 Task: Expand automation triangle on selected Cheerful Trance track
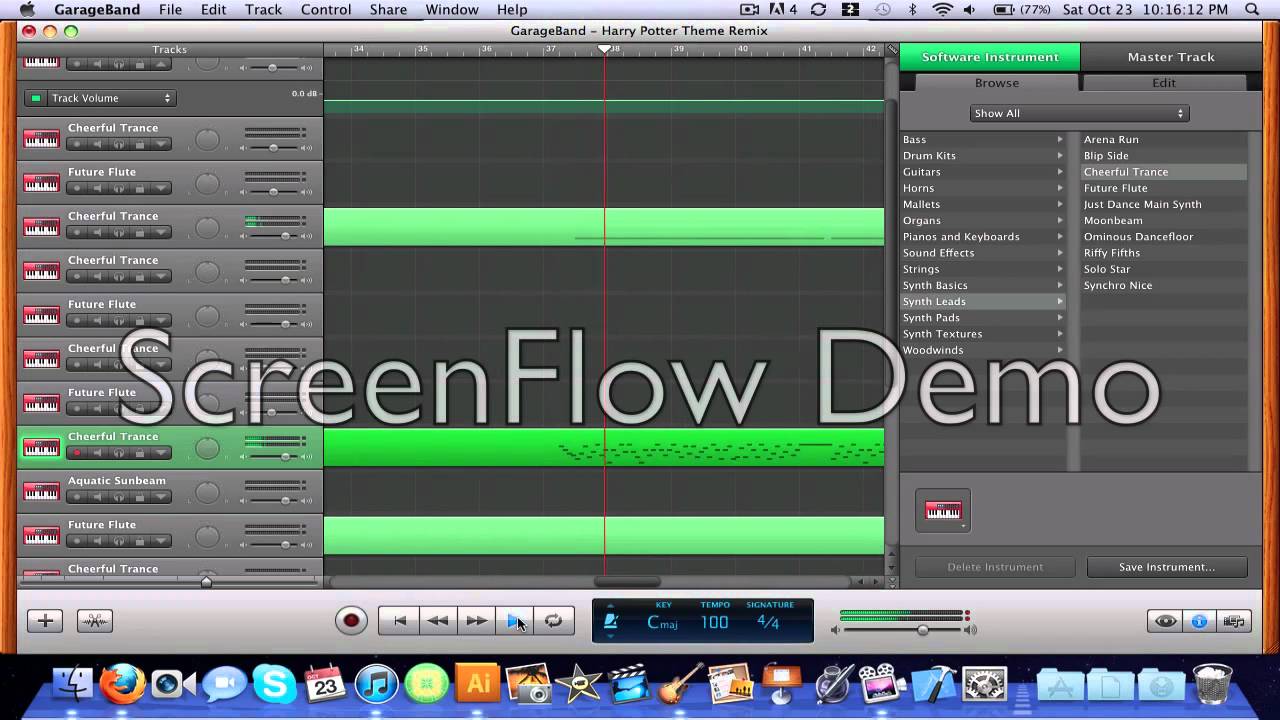[x=161, y=453]
